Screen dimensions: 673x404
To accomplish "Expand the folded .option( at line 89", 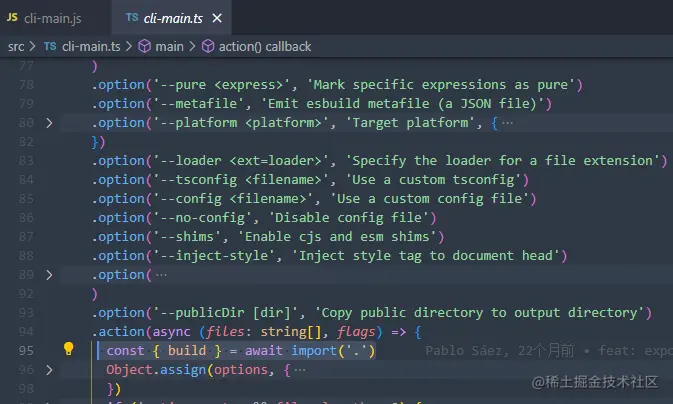I will pos(49,275).
